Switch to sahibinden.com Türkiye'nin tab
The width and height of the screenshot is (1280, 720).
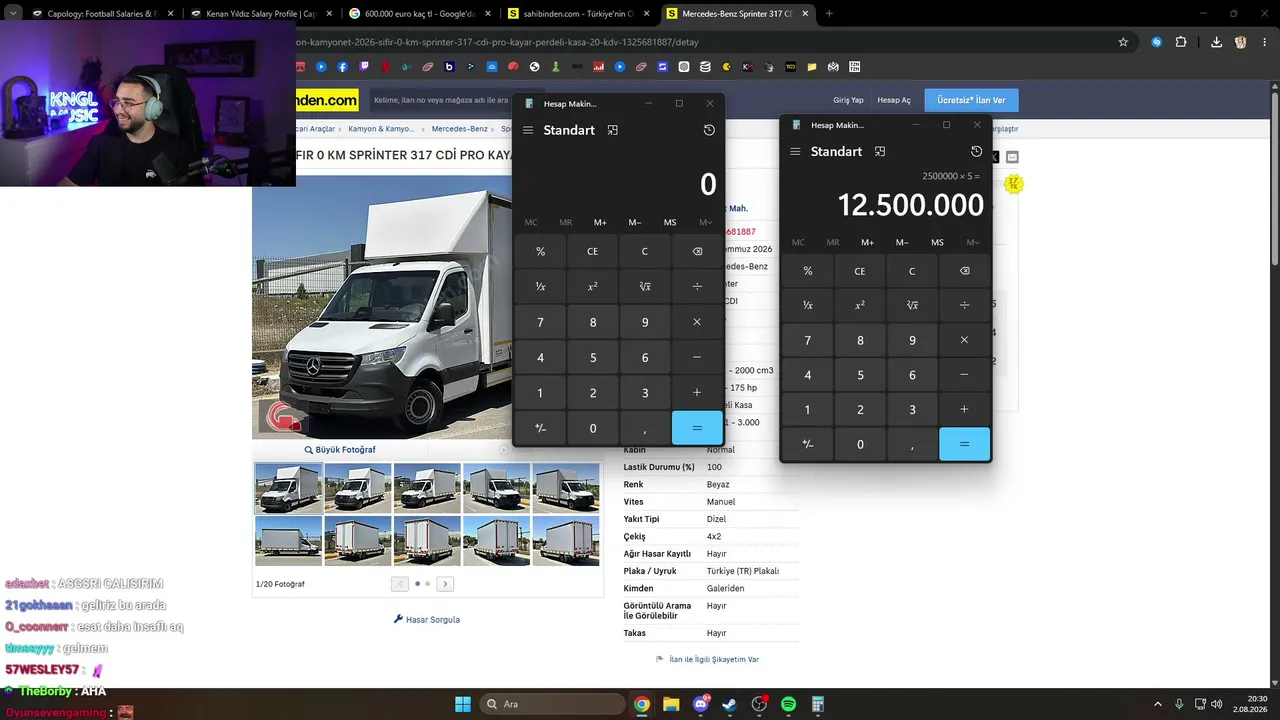pos(578,14)
